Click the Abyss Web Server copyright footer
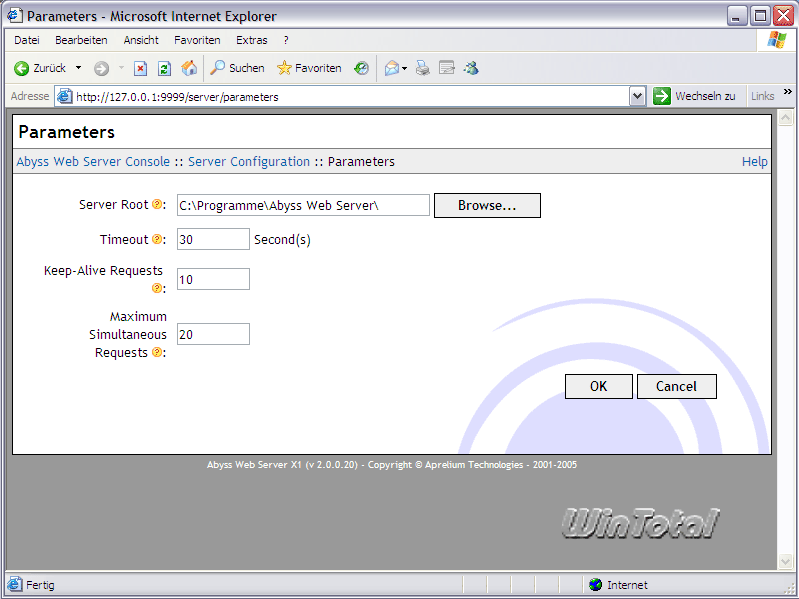The image size is (799, 599). point(392,465)
